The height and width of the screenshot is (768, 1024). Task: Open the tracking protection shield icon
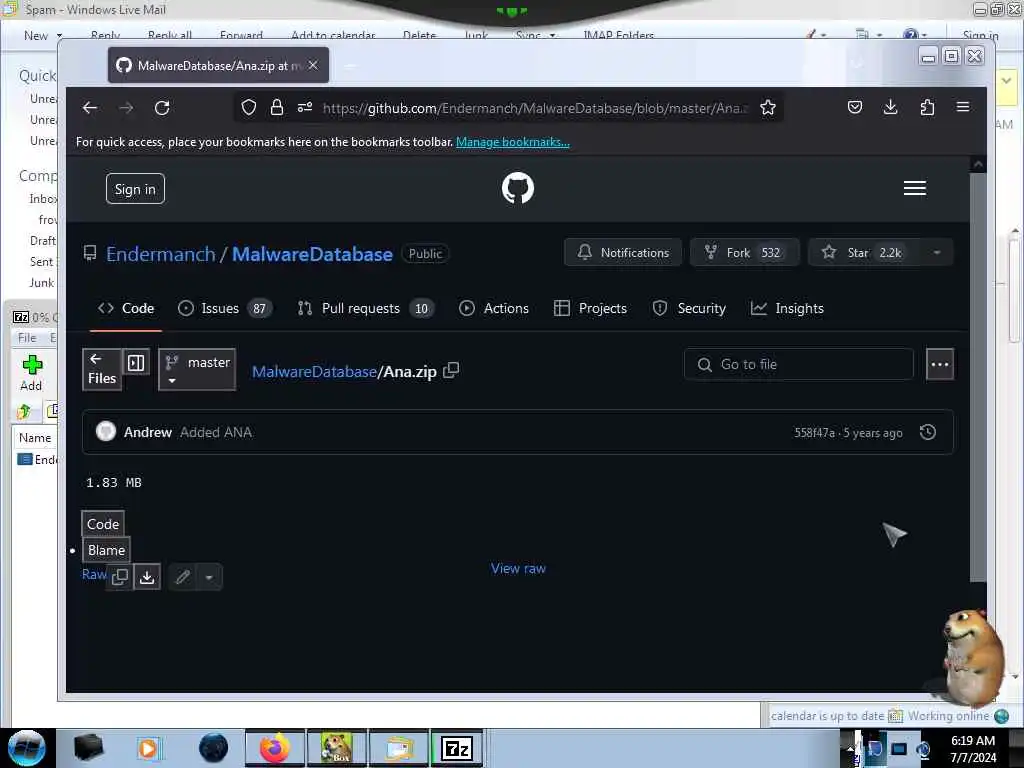(x=249, y=107)
